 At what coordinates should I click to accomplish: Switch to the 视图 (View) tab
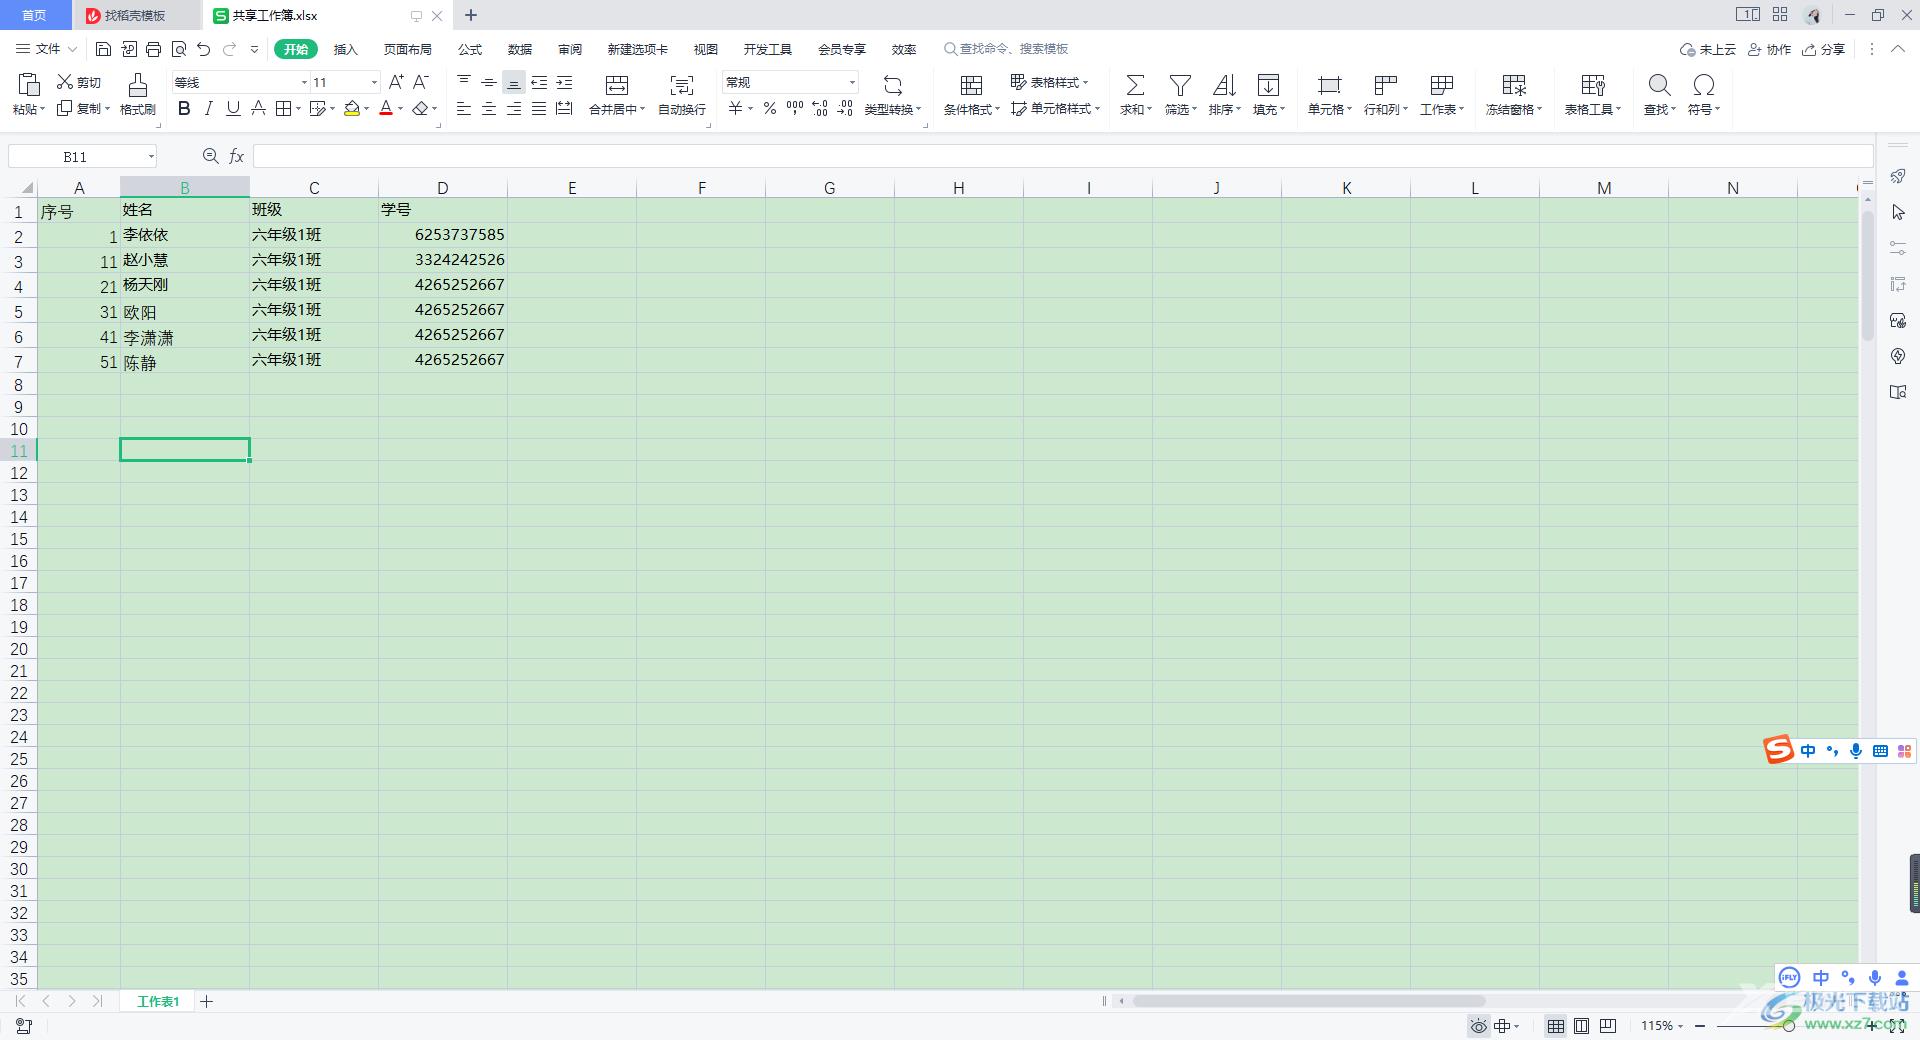[x=706, y=49]
